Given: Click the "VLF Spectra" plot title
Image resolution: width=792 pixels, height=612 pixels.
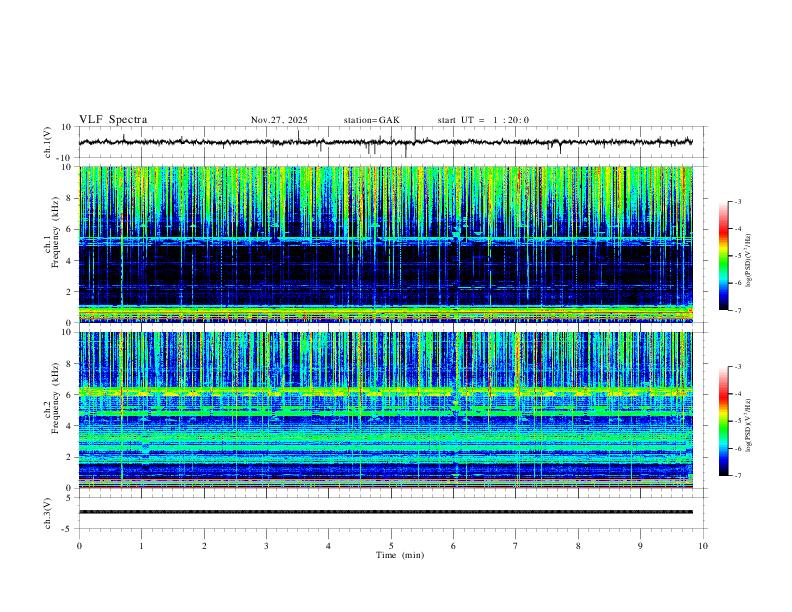Looking at the screenshot, I should pyautogui.click(x=113, y=120).
